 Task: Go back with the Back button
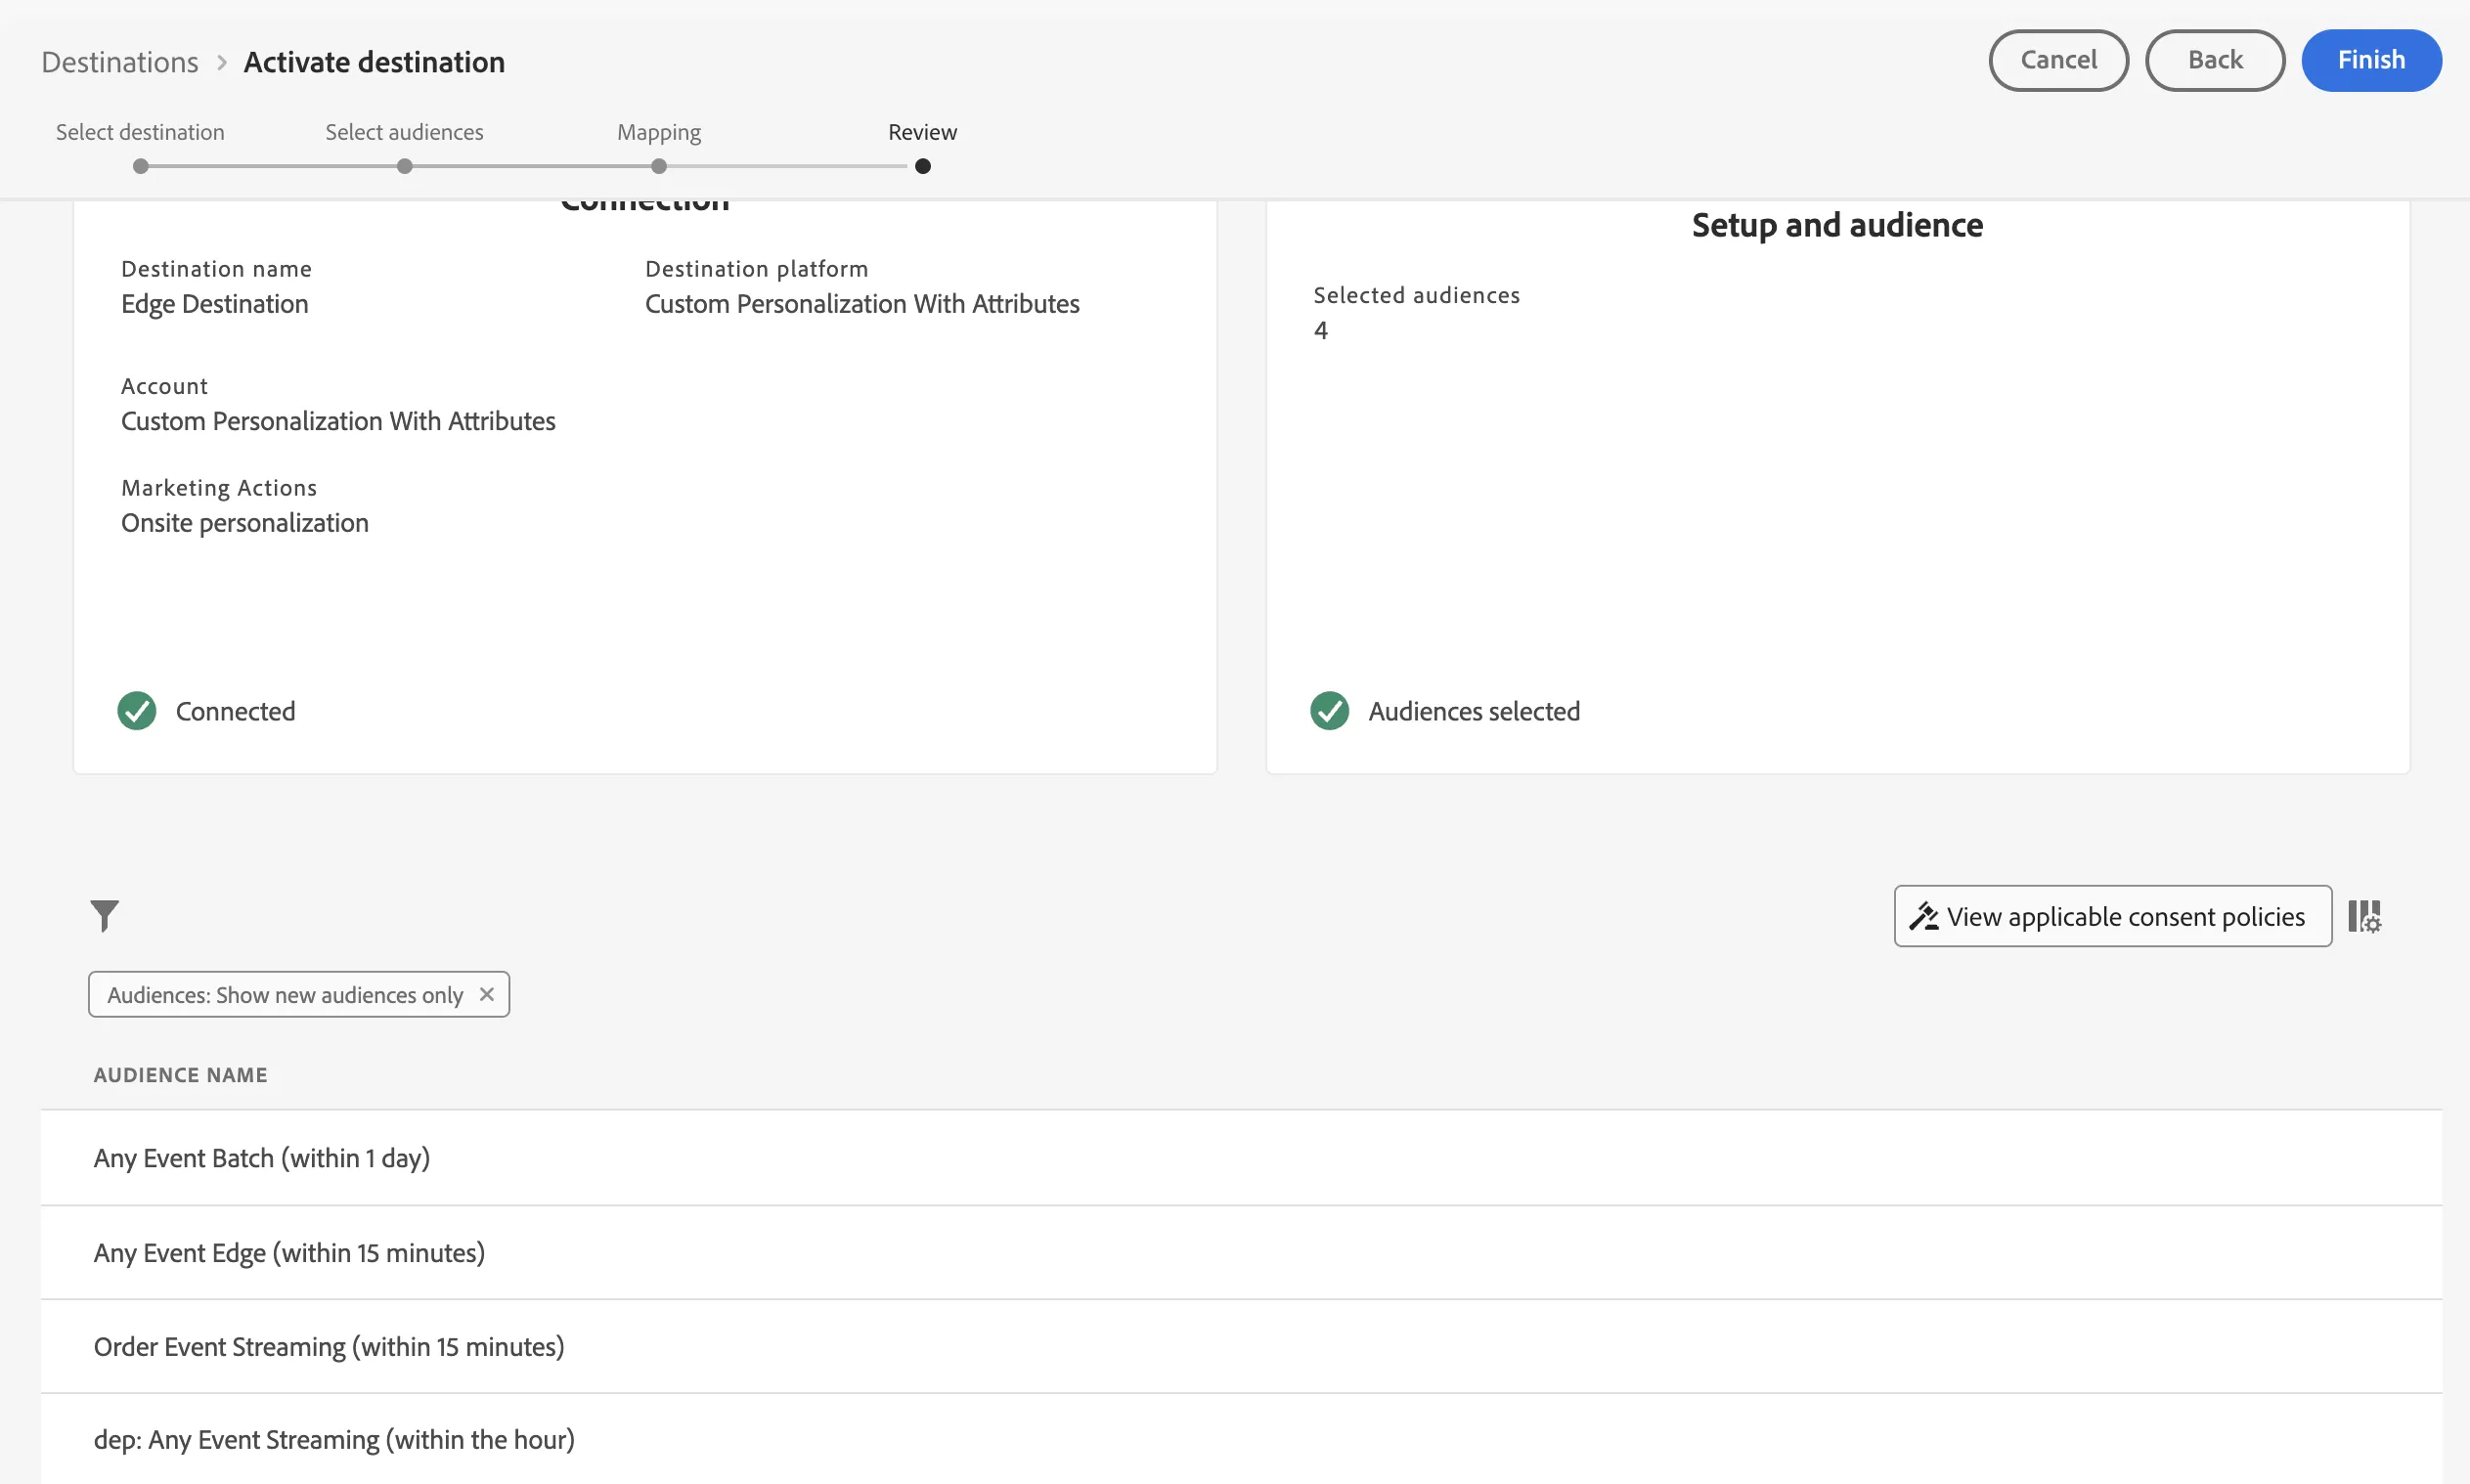coord(2214,60)
